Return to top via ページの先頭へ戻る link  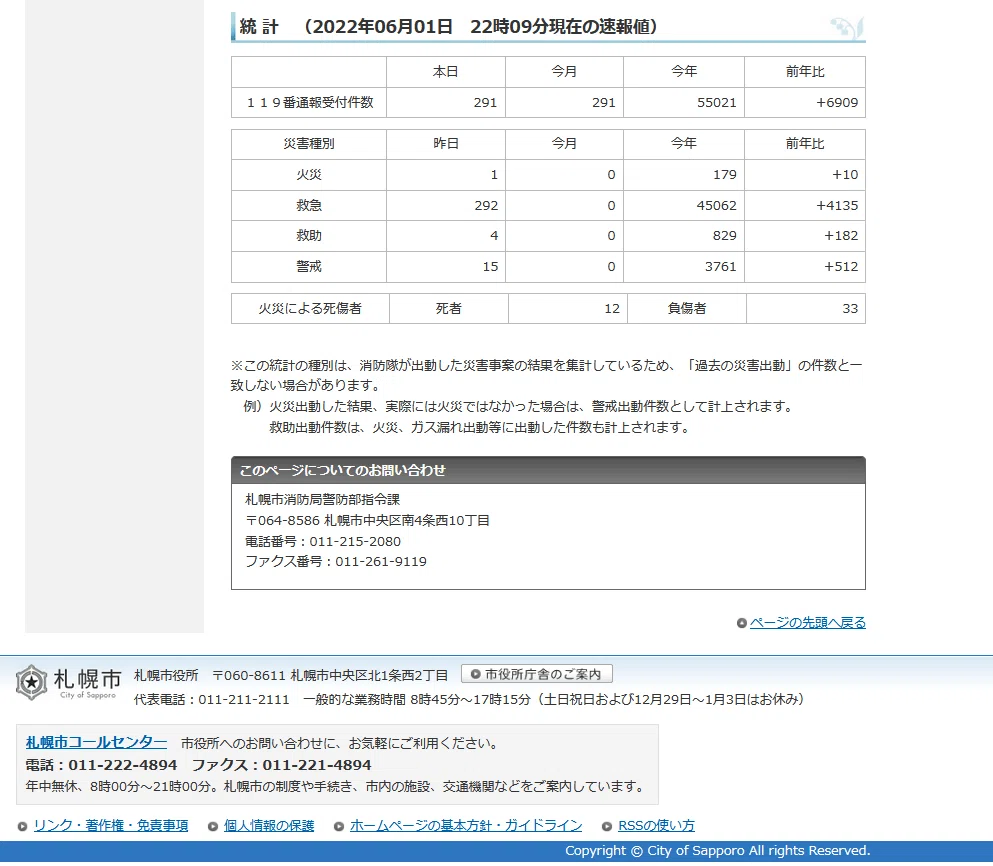(807, 623)
